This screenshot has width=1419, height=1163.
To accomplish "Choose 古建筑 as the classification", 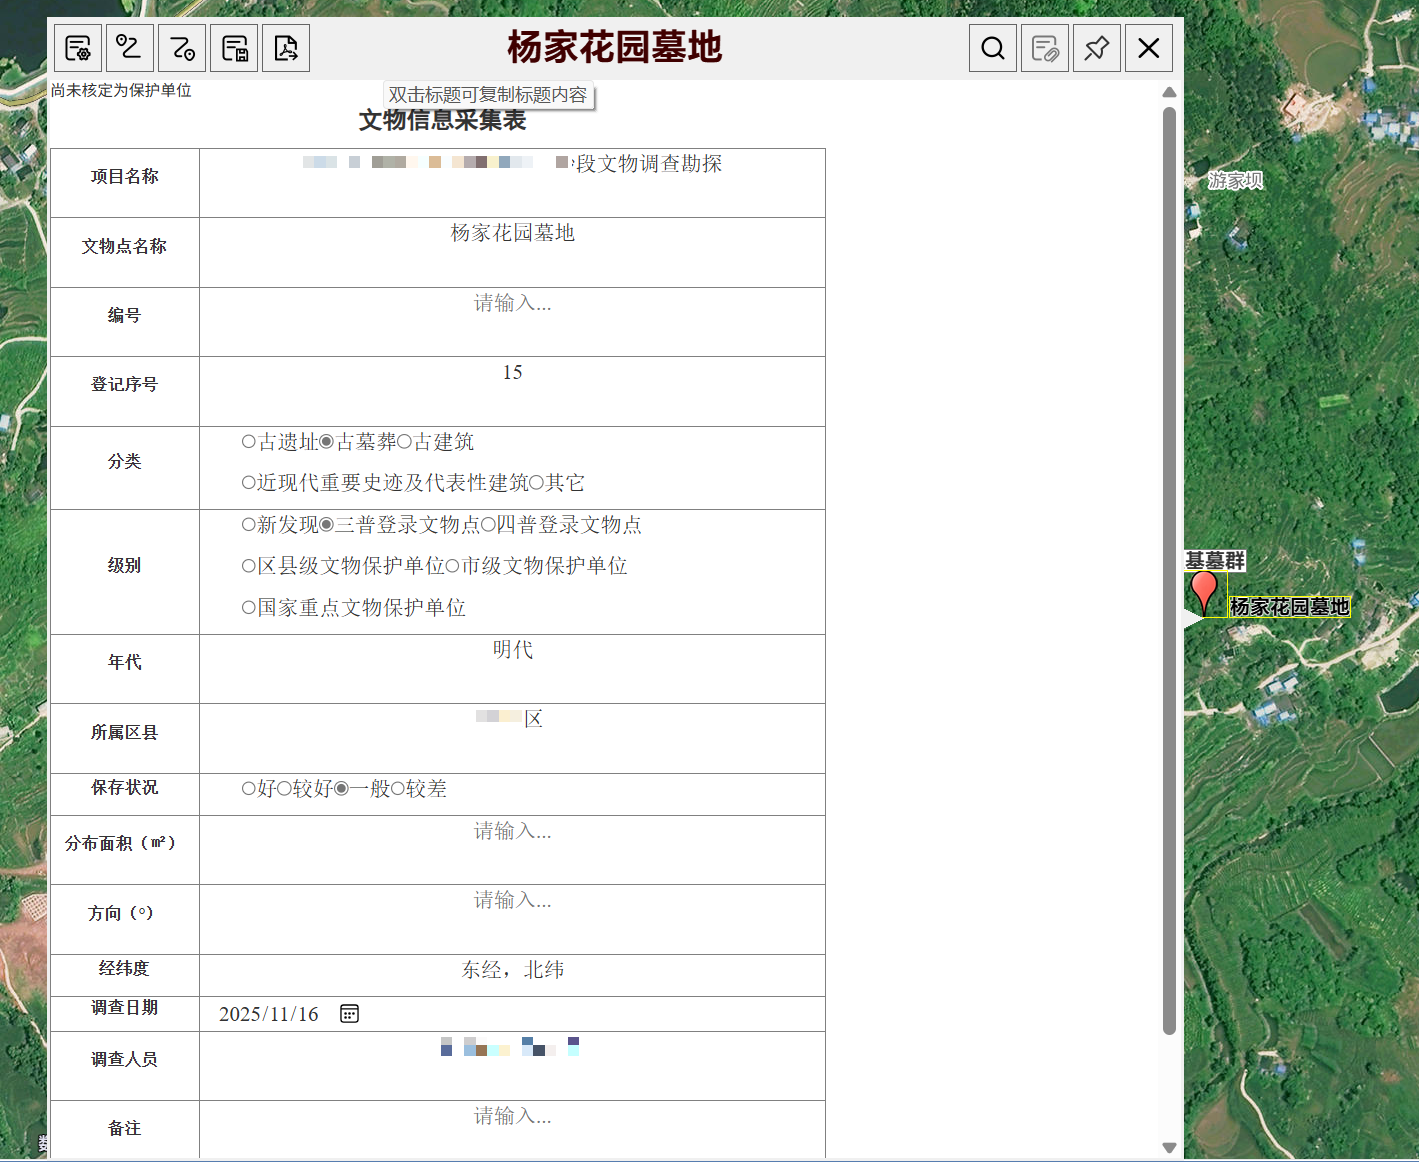I will tap(405, 442).
